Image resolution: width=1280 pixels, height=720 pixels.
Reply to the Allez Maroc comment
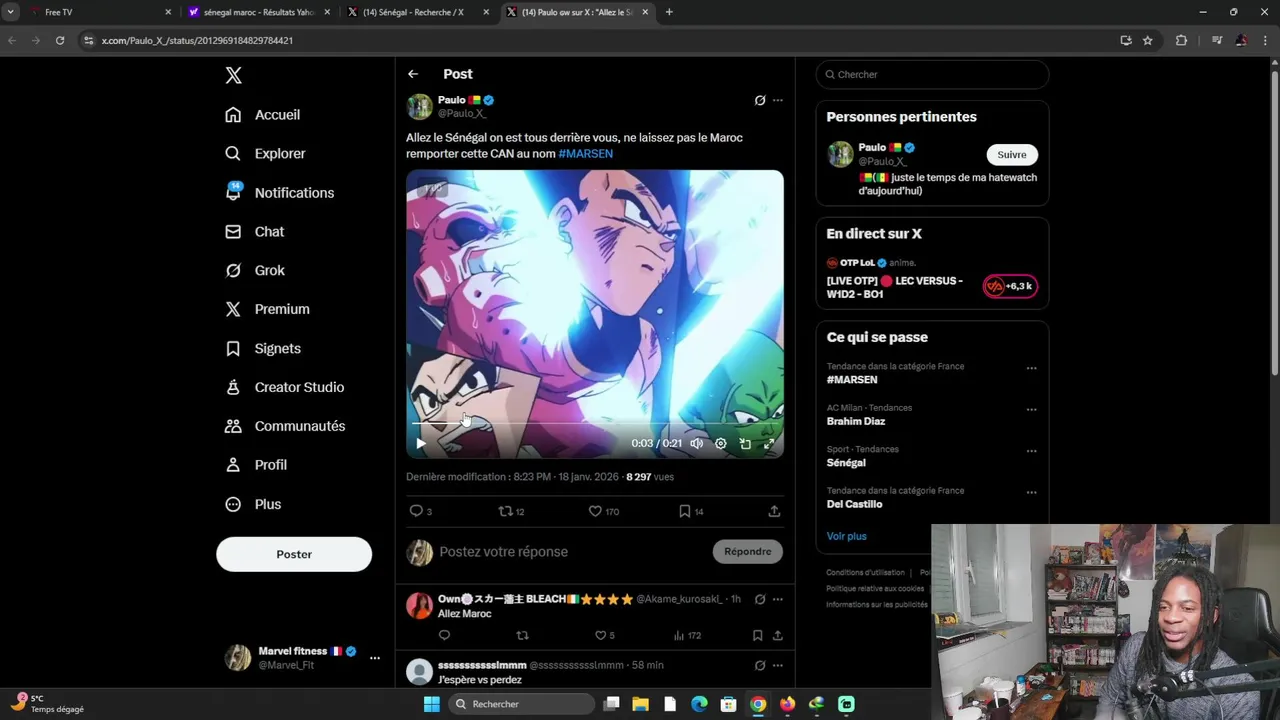[445, 635]
